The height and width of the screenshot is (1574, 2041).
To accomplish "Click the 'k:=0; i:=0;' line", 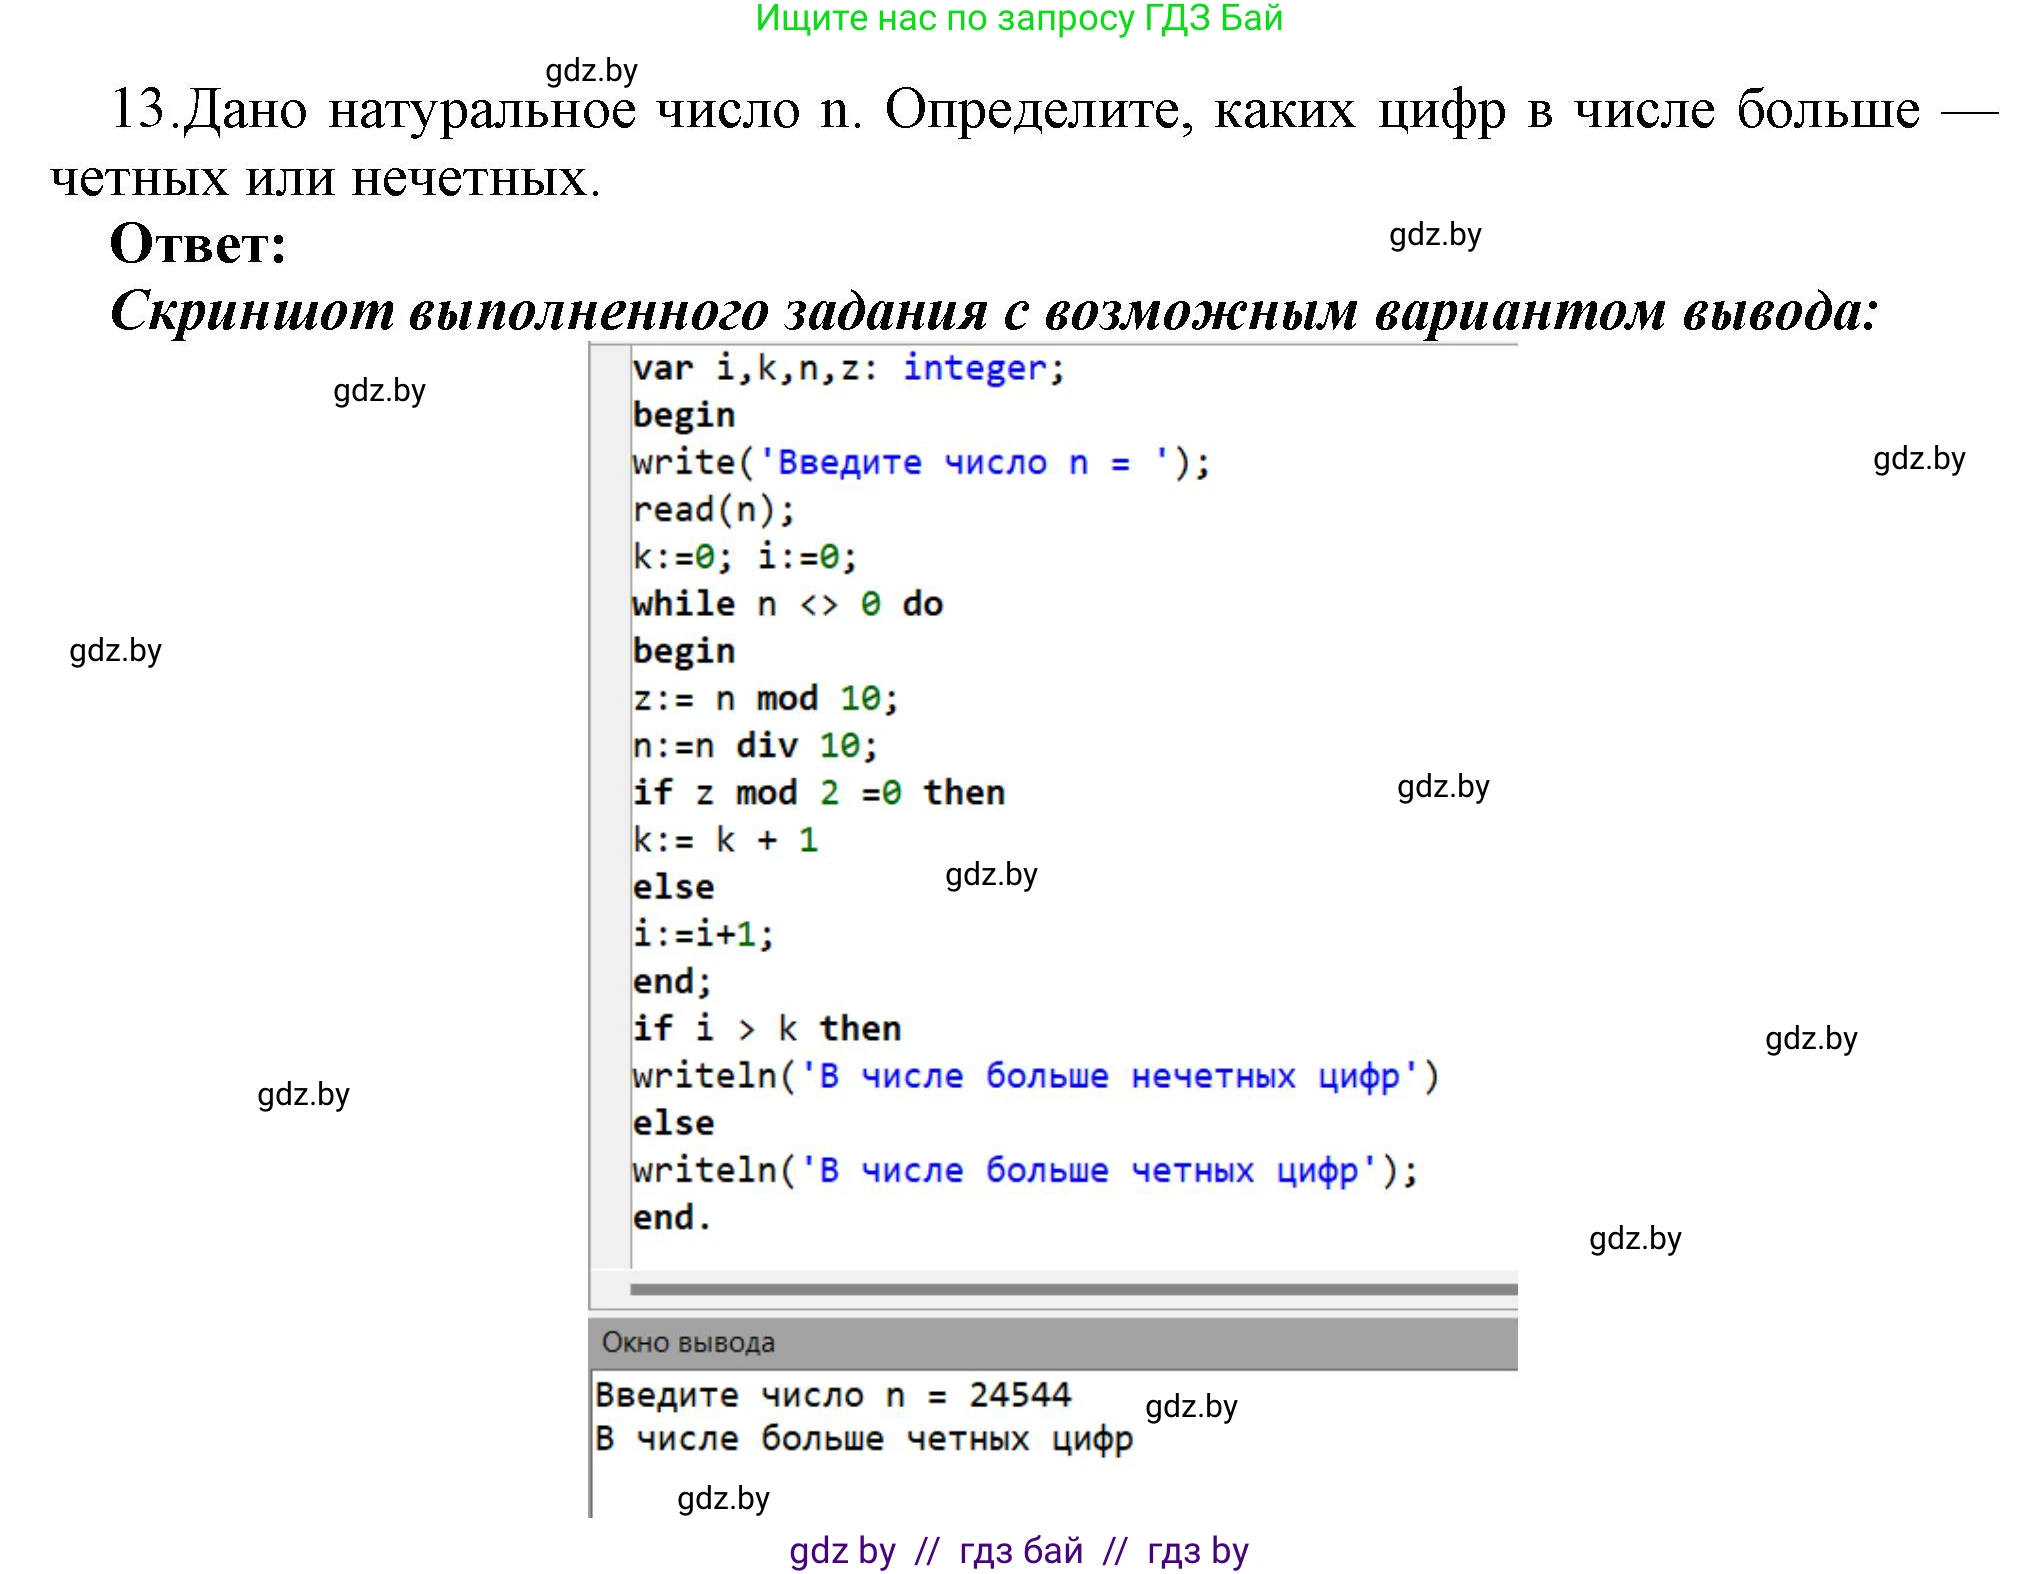I will click(744, 557).
